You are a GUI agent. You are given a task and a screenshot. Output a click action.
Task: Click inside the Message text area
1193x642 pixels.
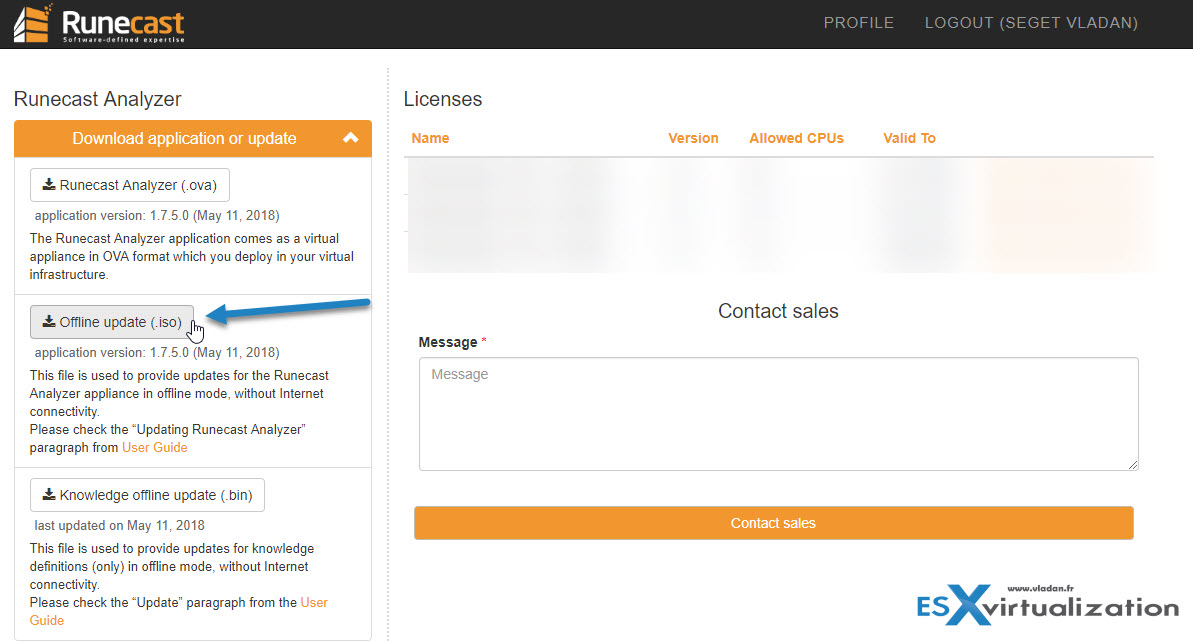coord(778,414)
